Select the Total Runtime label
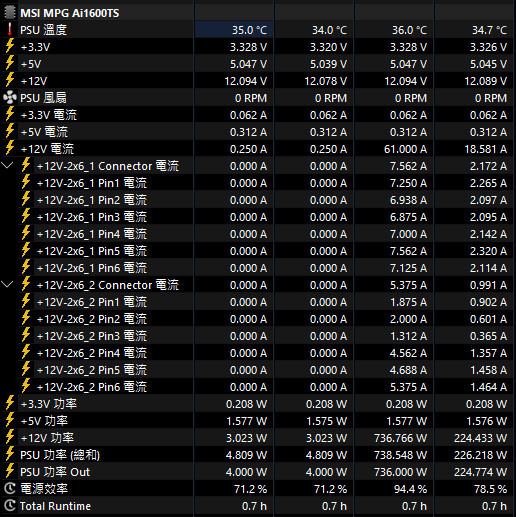This screenshot has width=516, height=517. [x=55, y=506]
